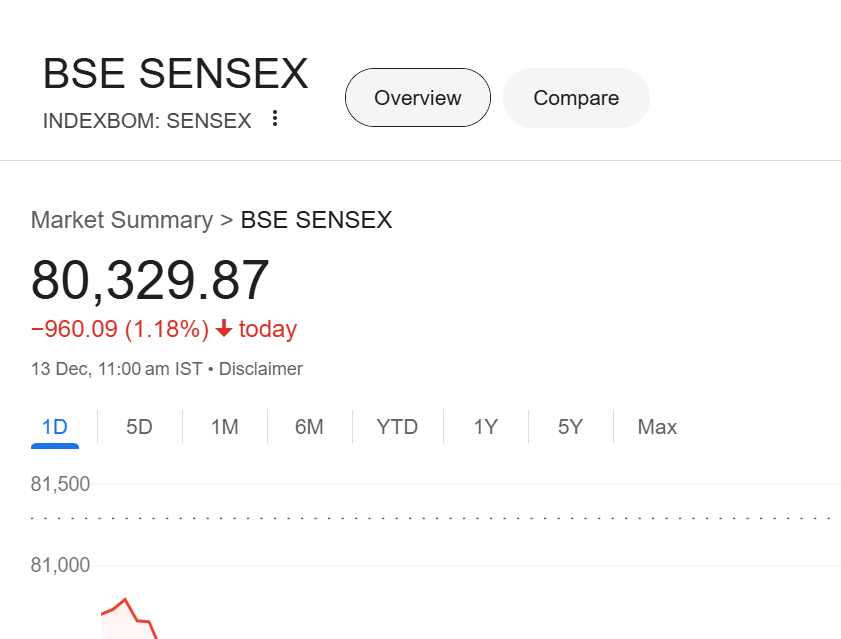Viewport: 841px width, 639px height.
Task: Switch to the 5D chart view
Action: coord(139,426)
